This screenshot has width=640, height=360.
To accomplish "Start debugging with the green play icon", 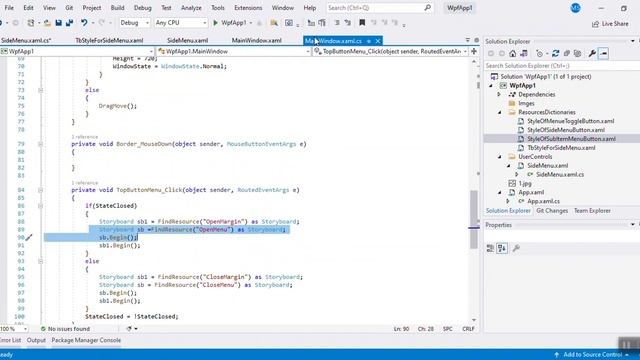I will 216,23.
